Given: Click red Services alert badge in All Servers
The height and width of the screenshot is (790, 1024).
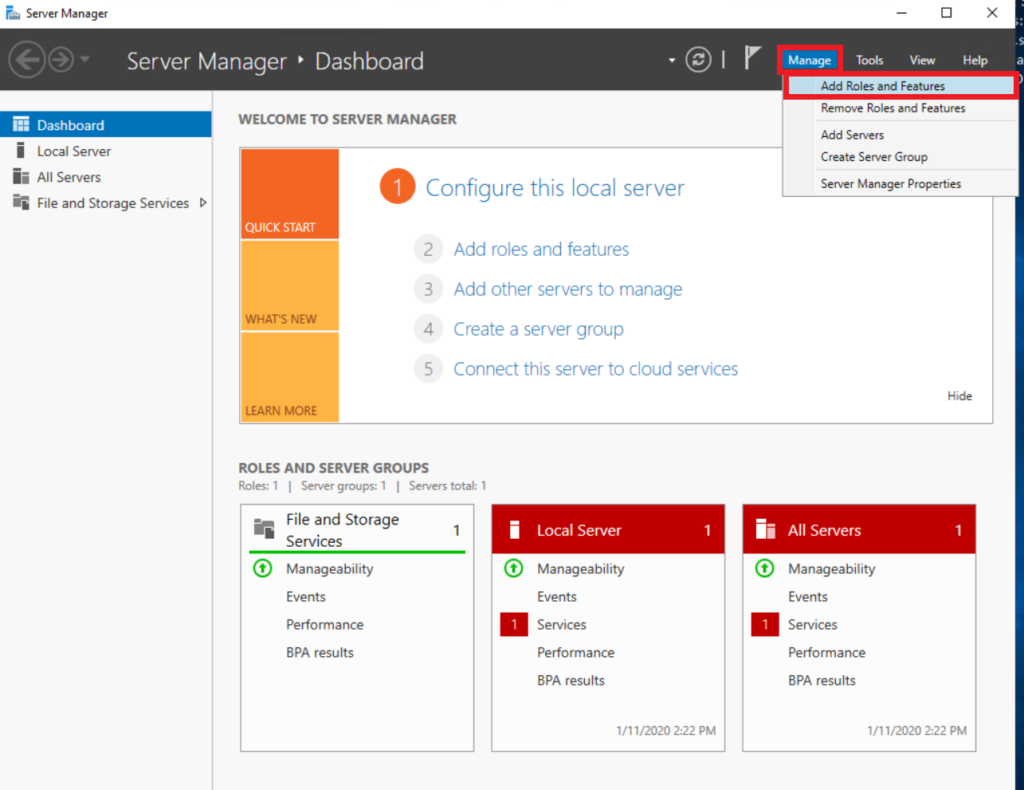Looking at the screenshot, I should [x=765, y=625].
